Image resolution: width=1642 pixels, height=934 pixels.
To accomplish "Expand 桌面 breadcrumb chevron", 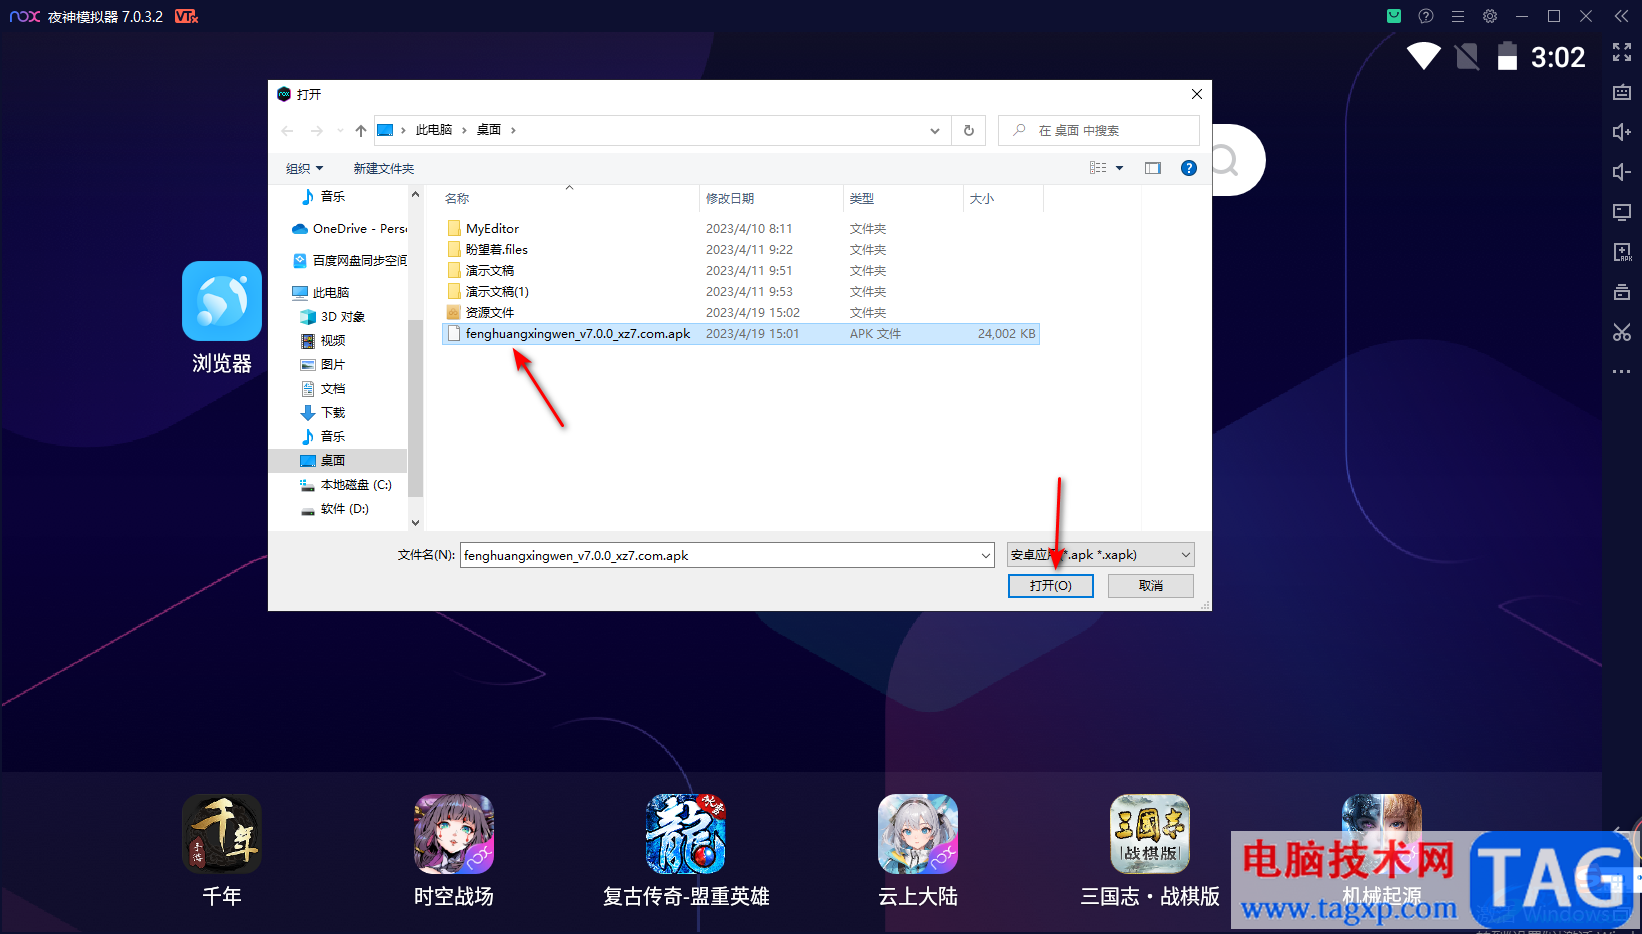I will point(513,130).
